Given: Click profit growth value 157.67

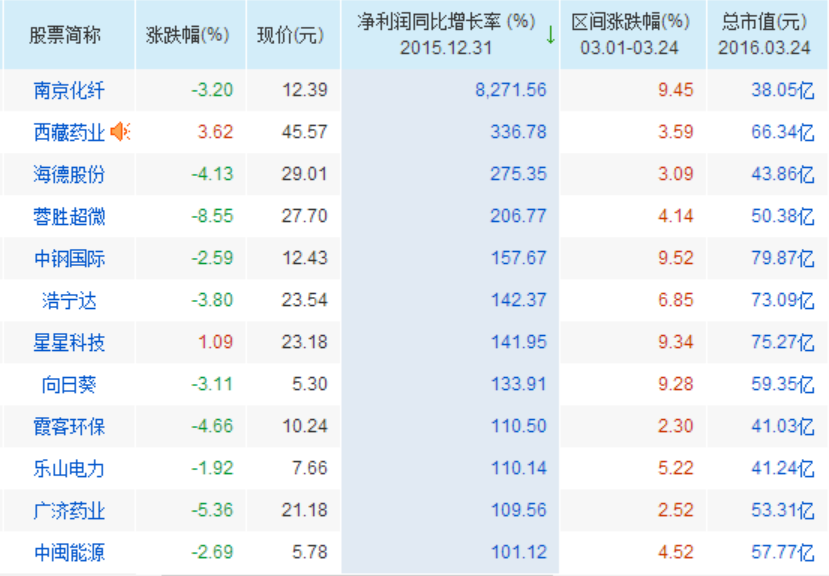Looking at the screenshot, I should tap(519, 258).
